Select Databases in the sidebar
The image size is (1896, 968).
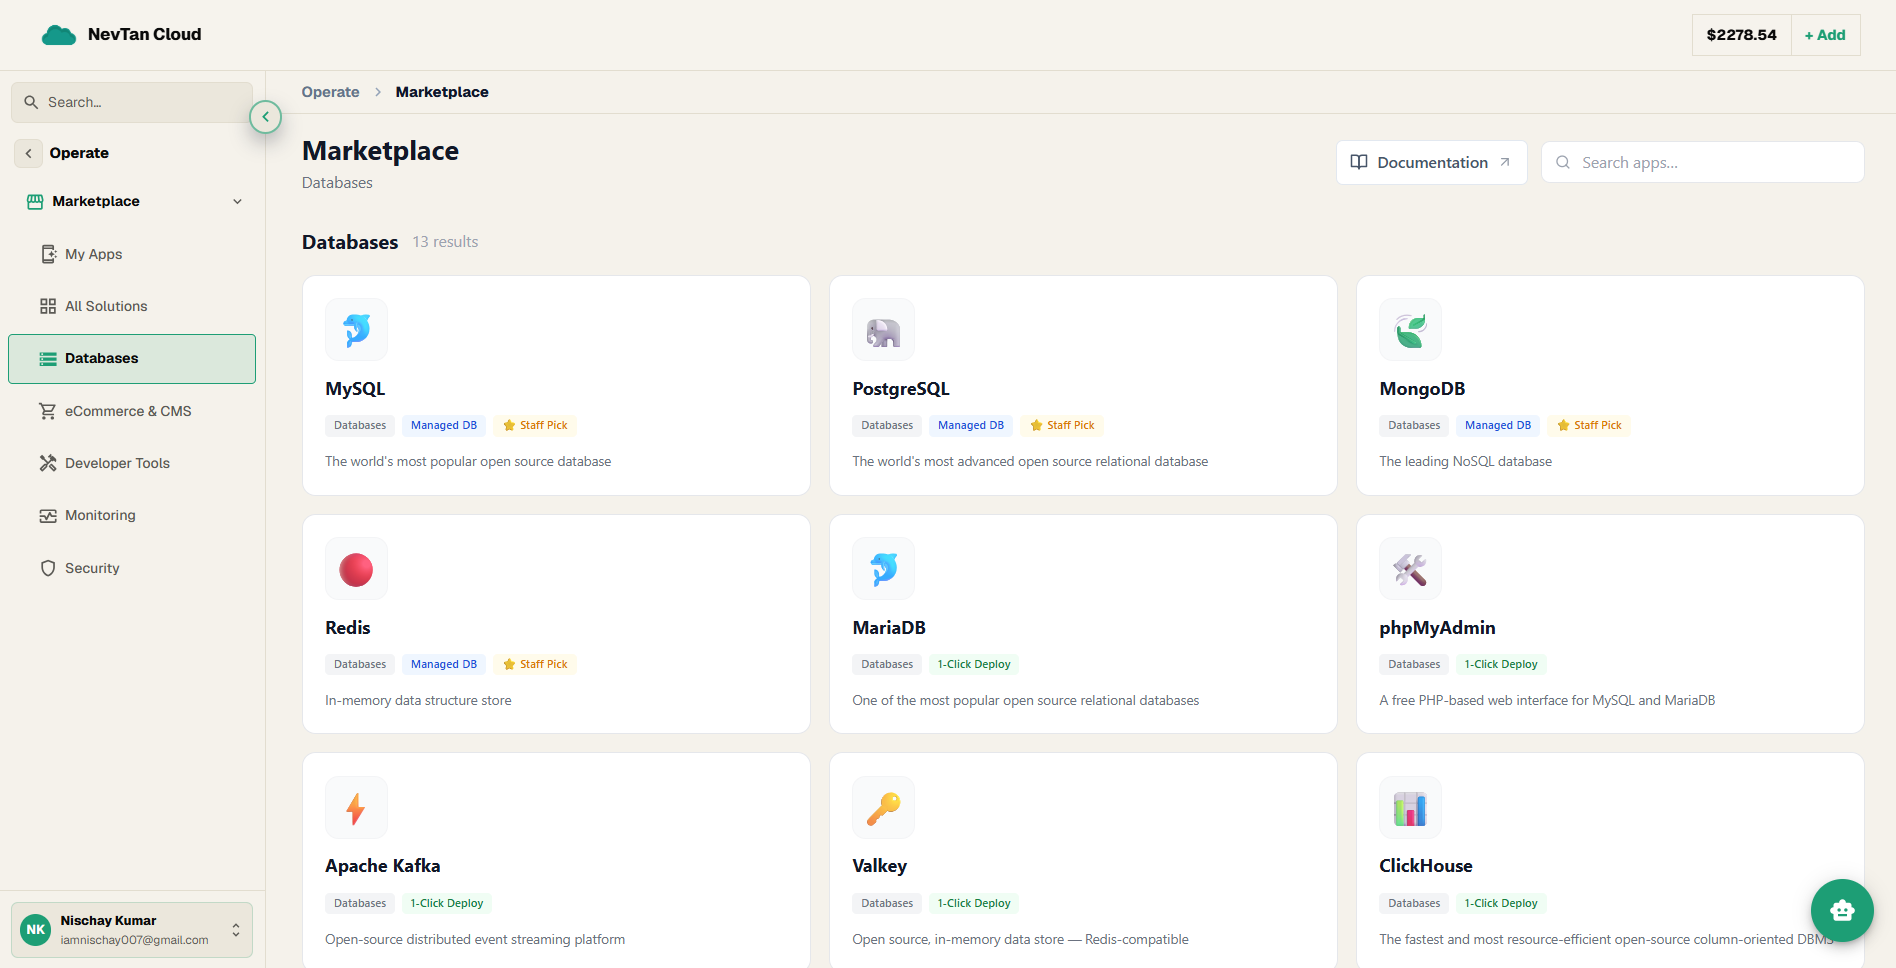131,359
